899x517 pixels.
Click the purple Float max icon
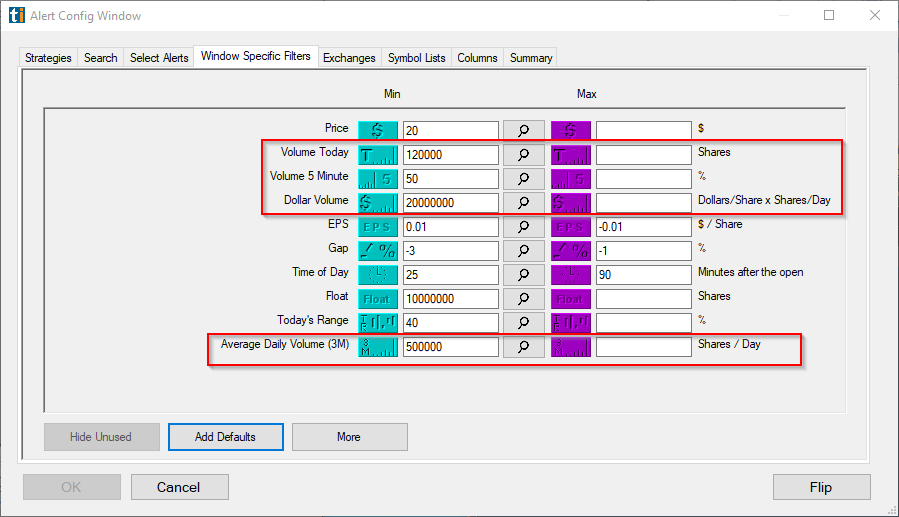point(570,299)
